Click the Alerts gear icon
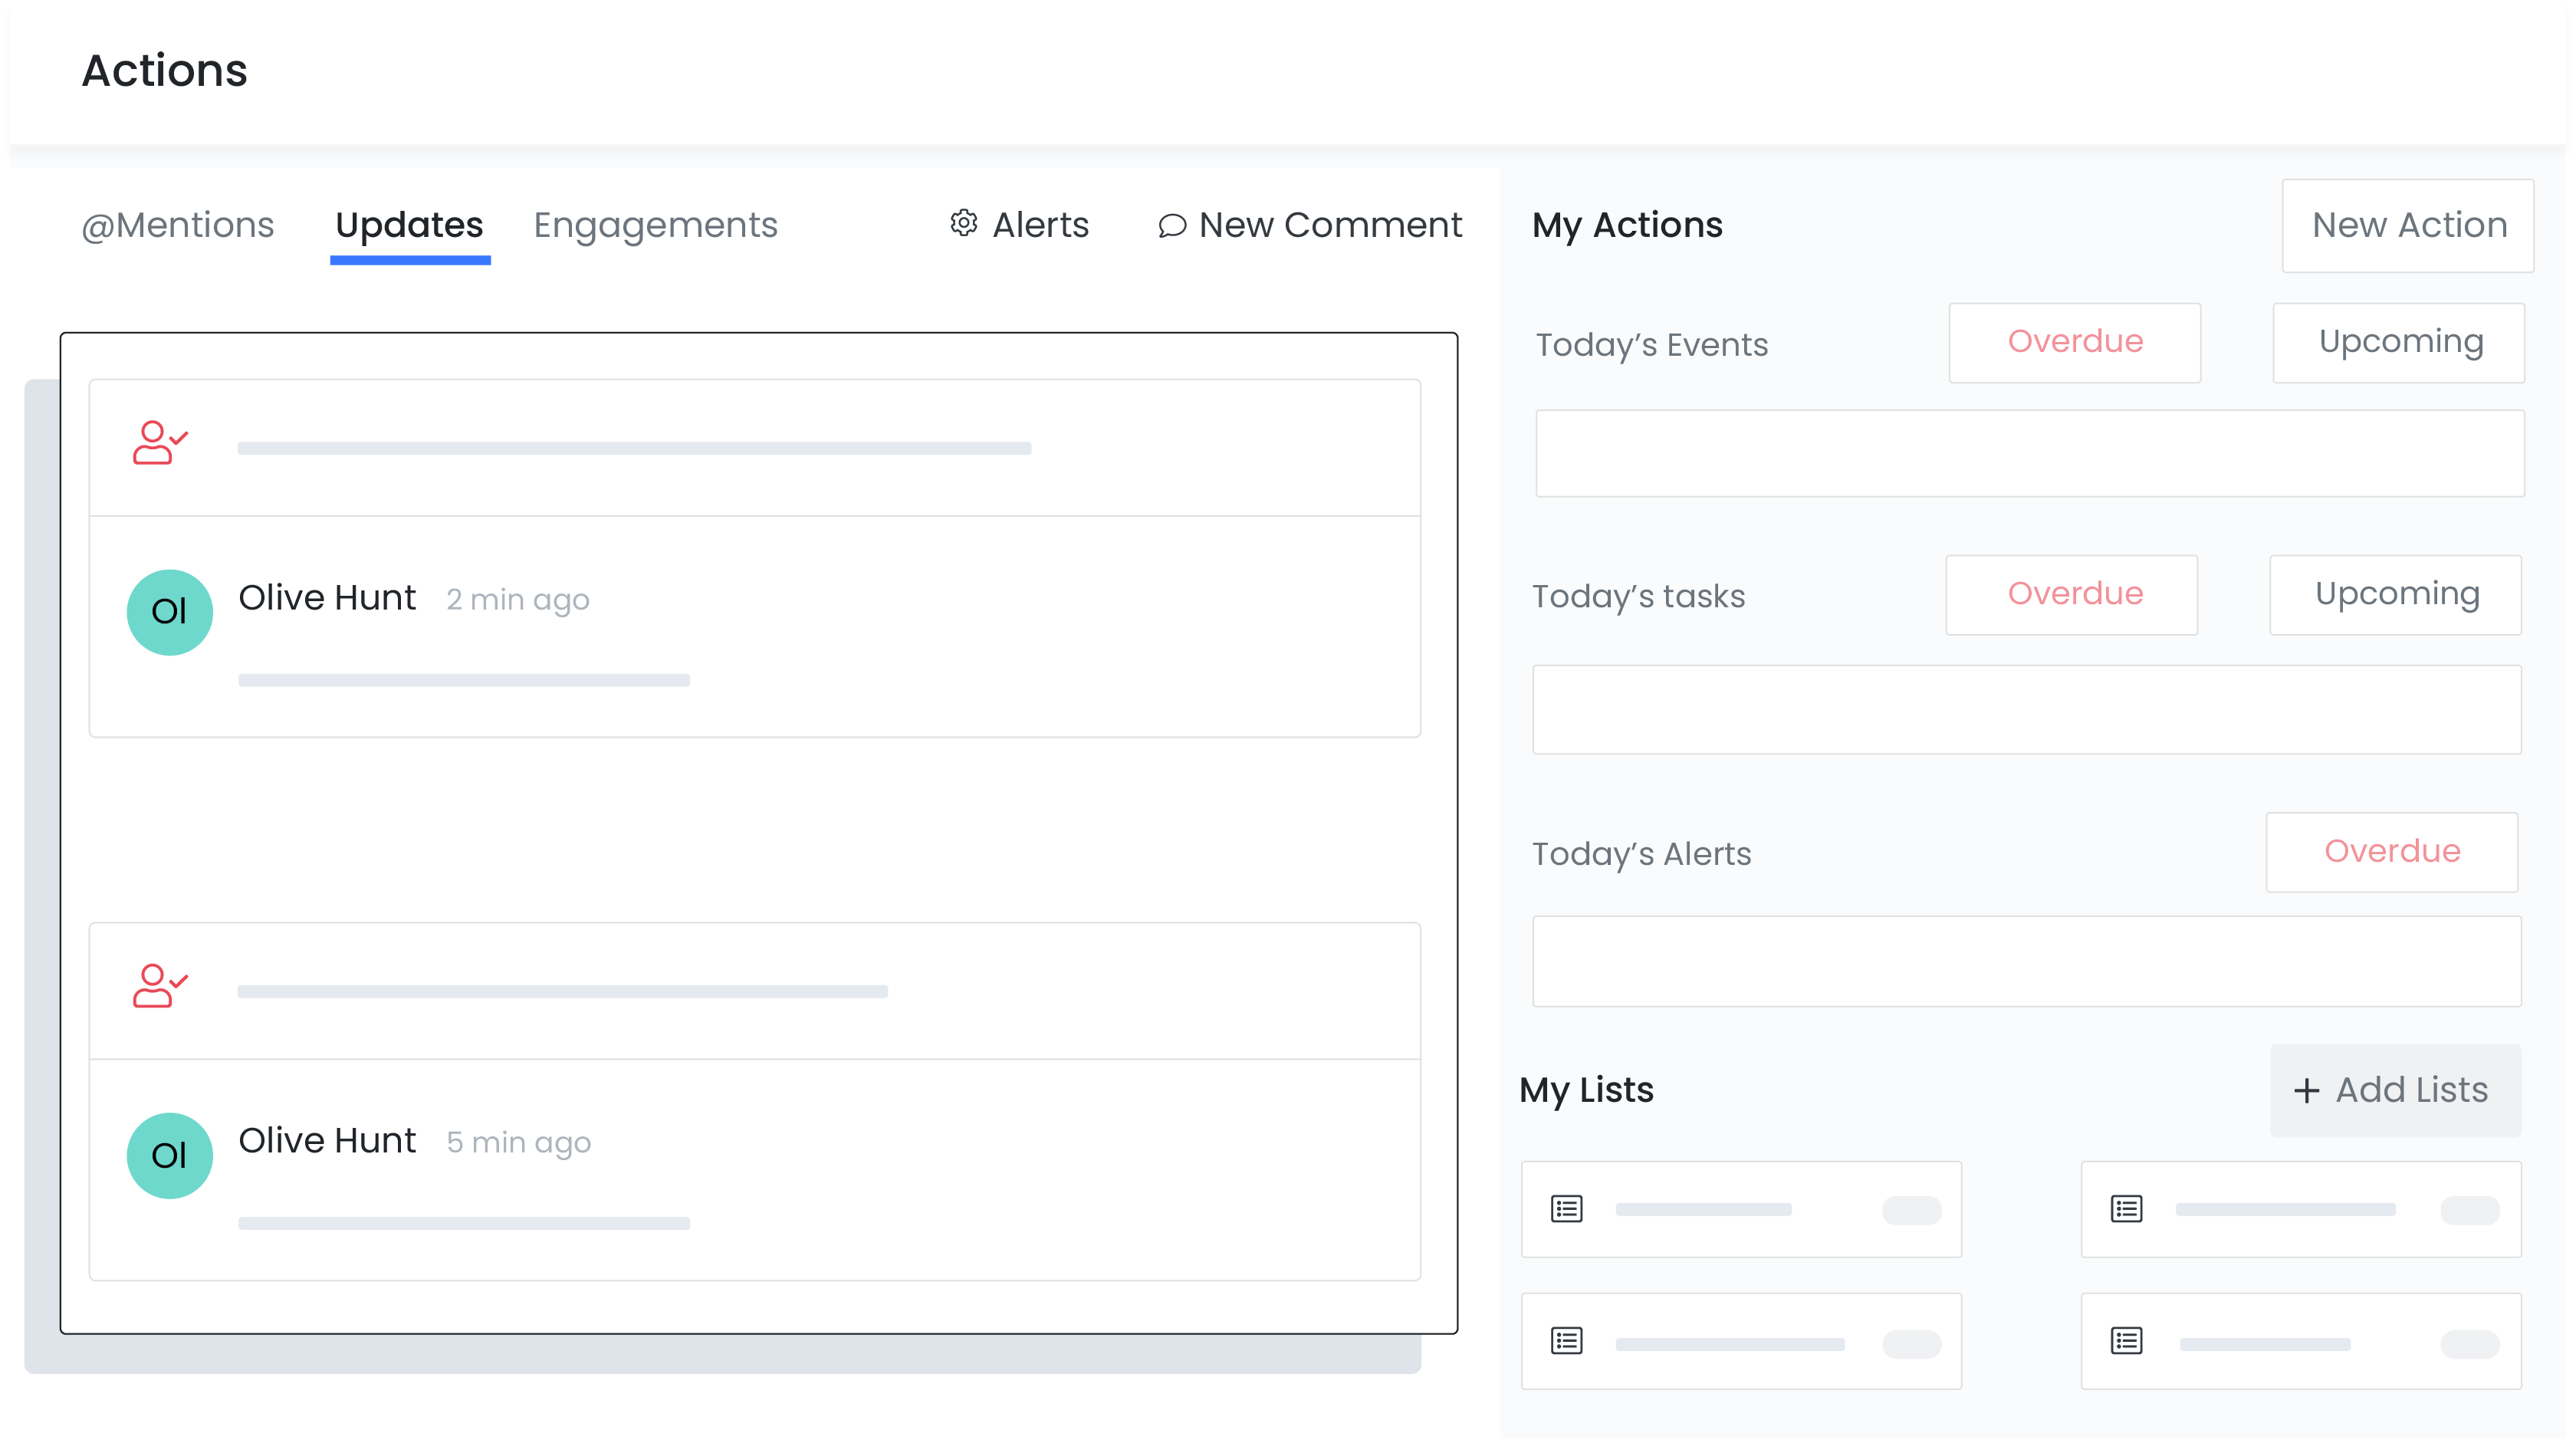The width and height of the screenshot is (2576, 1440). tap(963, 224)
